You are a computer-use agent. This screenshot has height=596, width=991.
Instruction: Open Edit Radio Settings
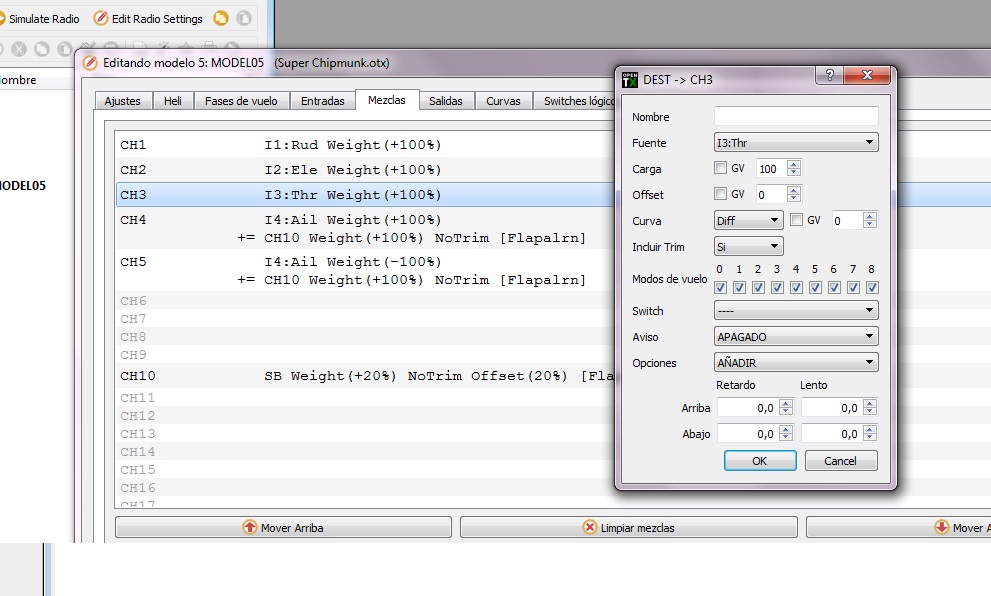pos(148,19)
